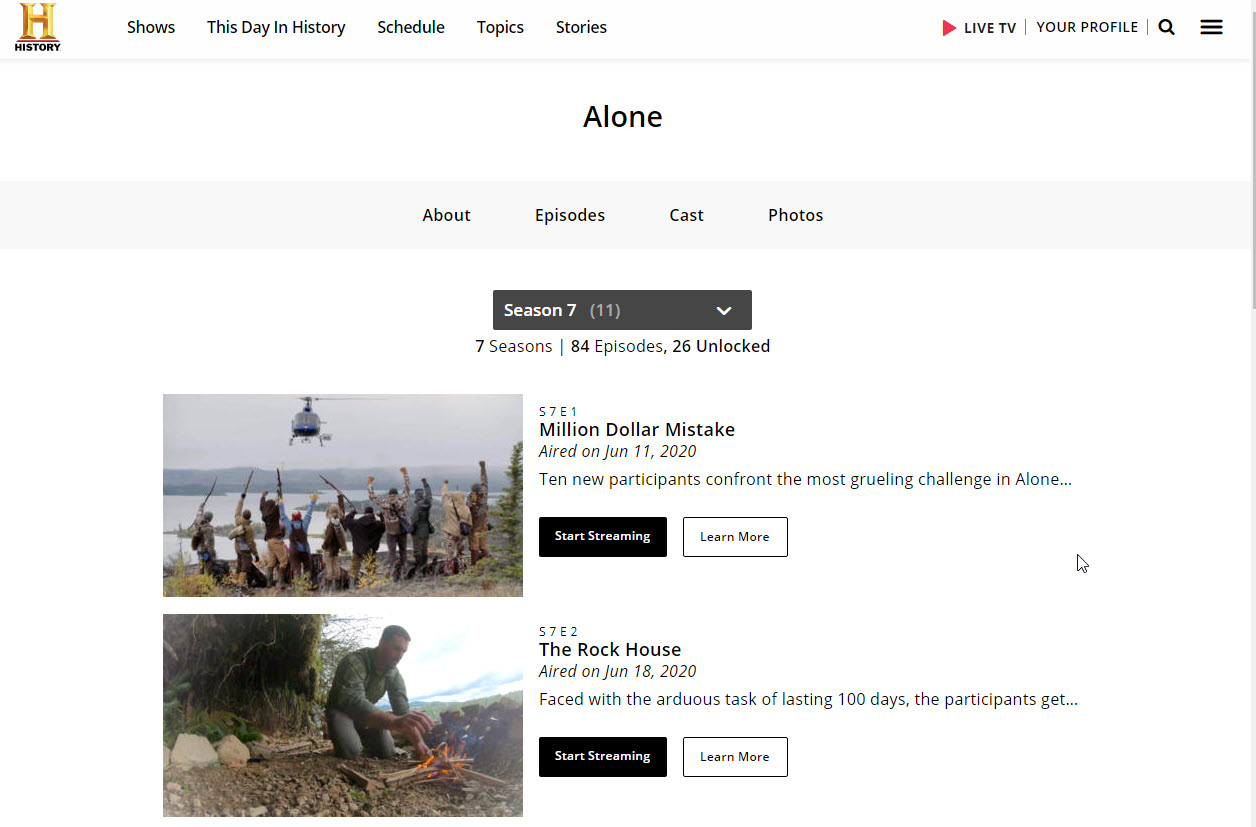Switch to the Cast tab
The height and width of the screenshot is (827, 1256).
pos(686,215)
